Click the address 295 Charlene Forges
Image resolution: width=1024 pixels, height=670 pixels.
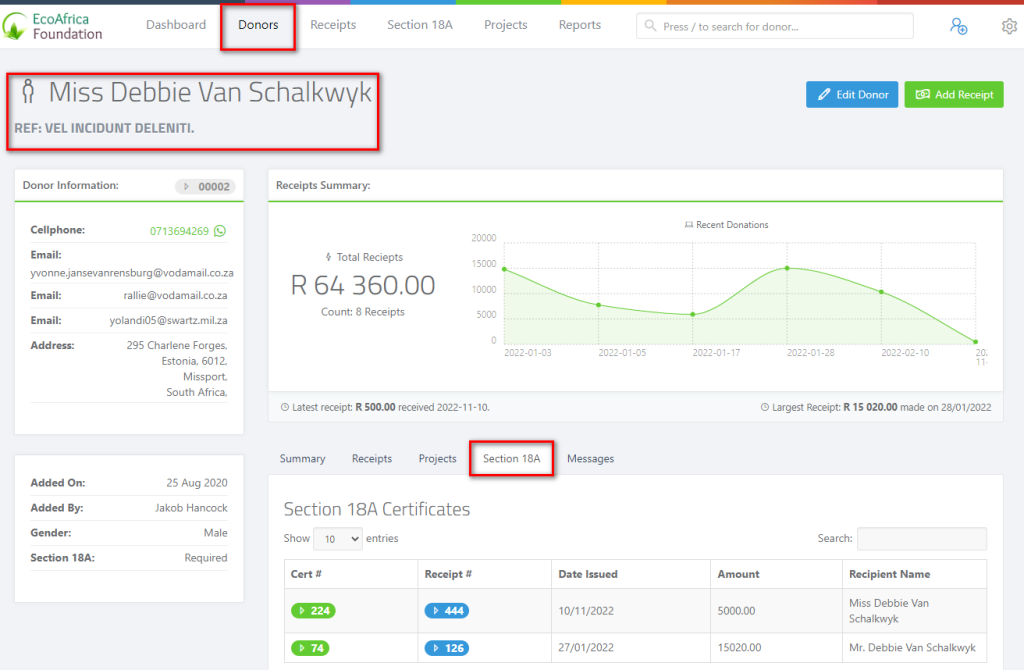coord(177,345)
